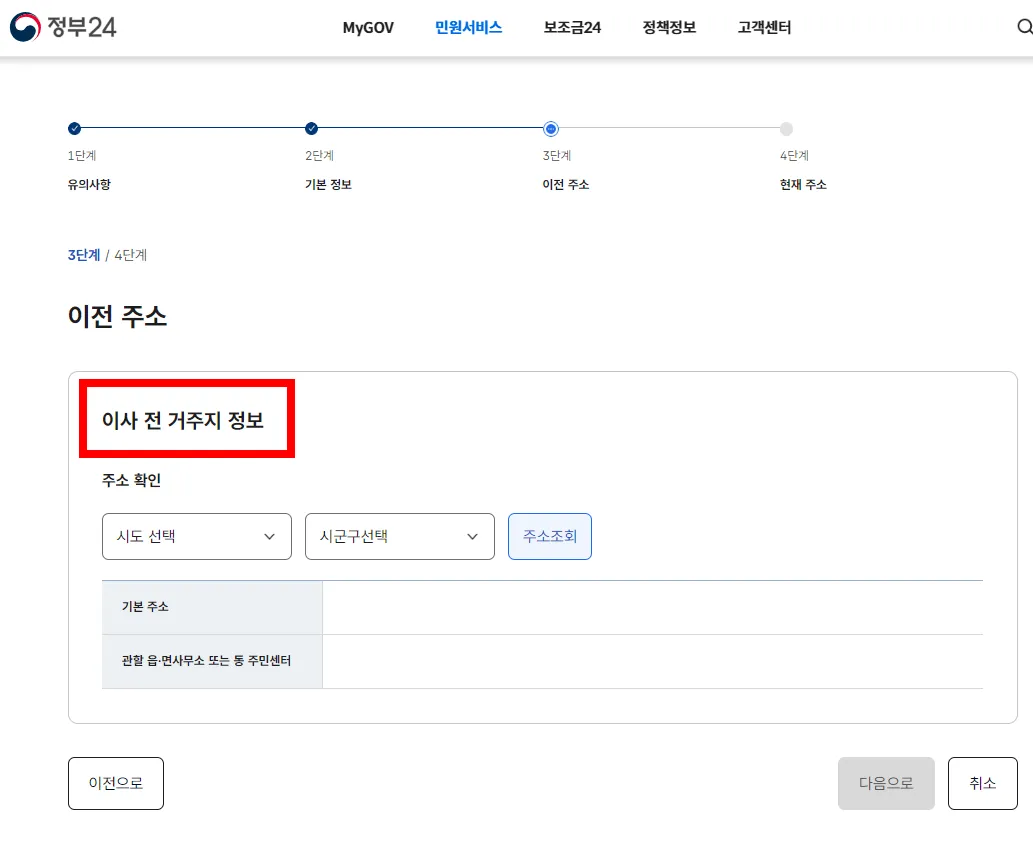Click the disabled 다음으로 button
Image resolution: width=1033 pixels, height=841 pixels.
[x=886, y=783]
